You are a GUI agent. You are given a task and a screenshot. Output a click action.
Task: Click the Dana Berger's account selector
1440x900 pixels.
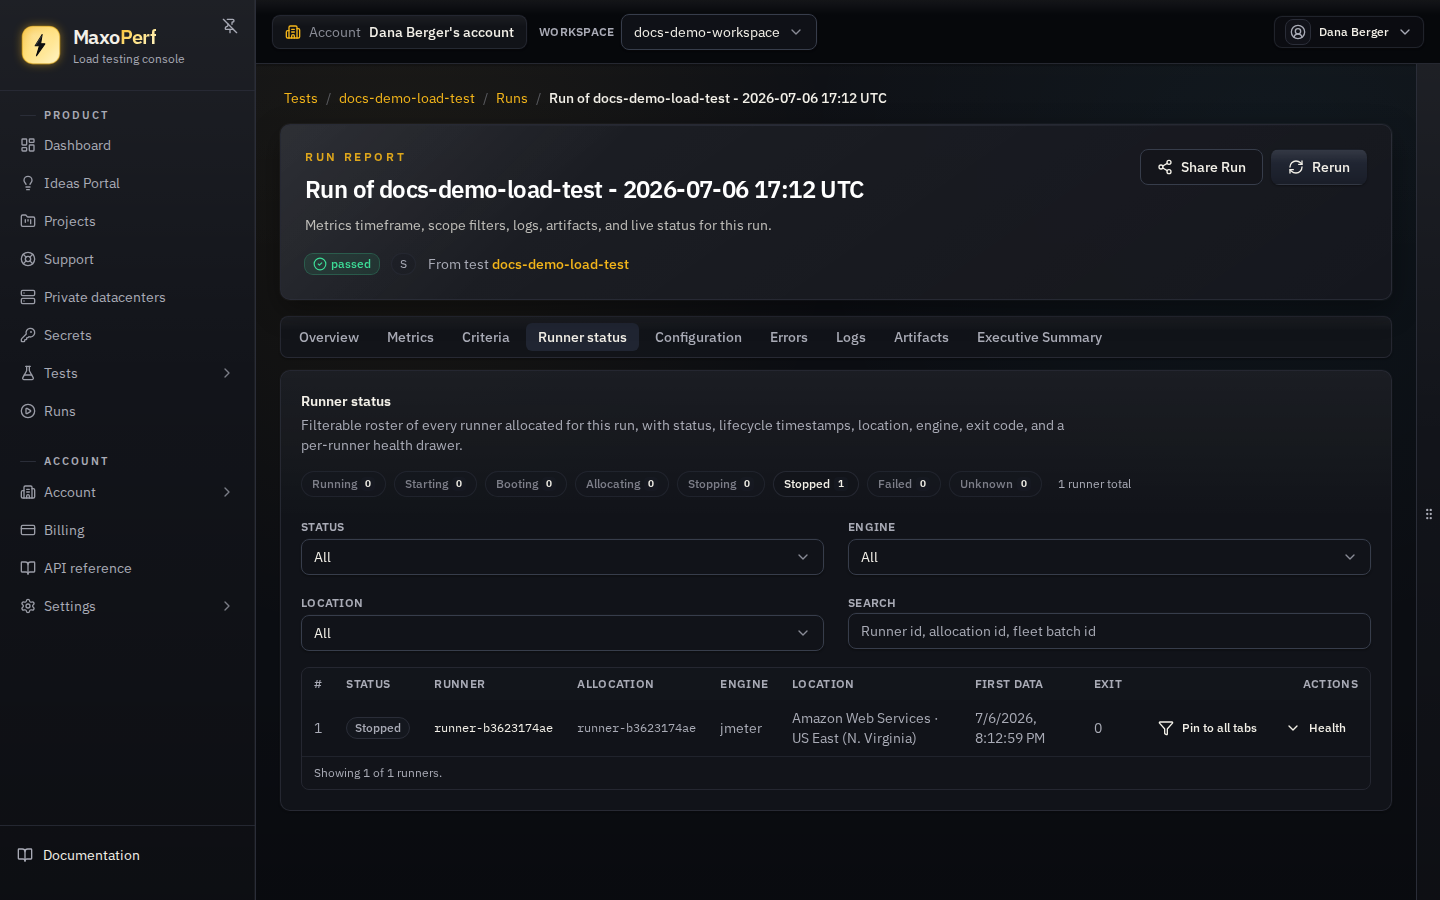400,32
